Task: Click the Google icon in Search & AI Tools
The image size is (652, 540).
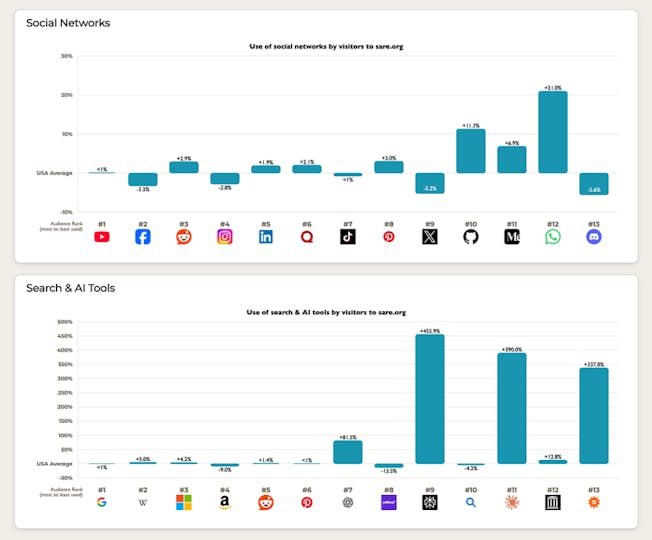Action: 102,502
